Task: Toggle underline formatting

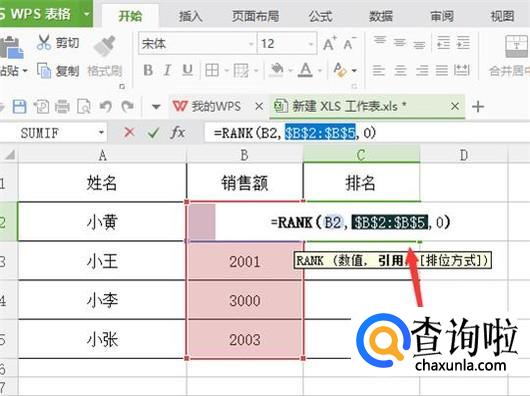Action: click(x=187, y=70)
